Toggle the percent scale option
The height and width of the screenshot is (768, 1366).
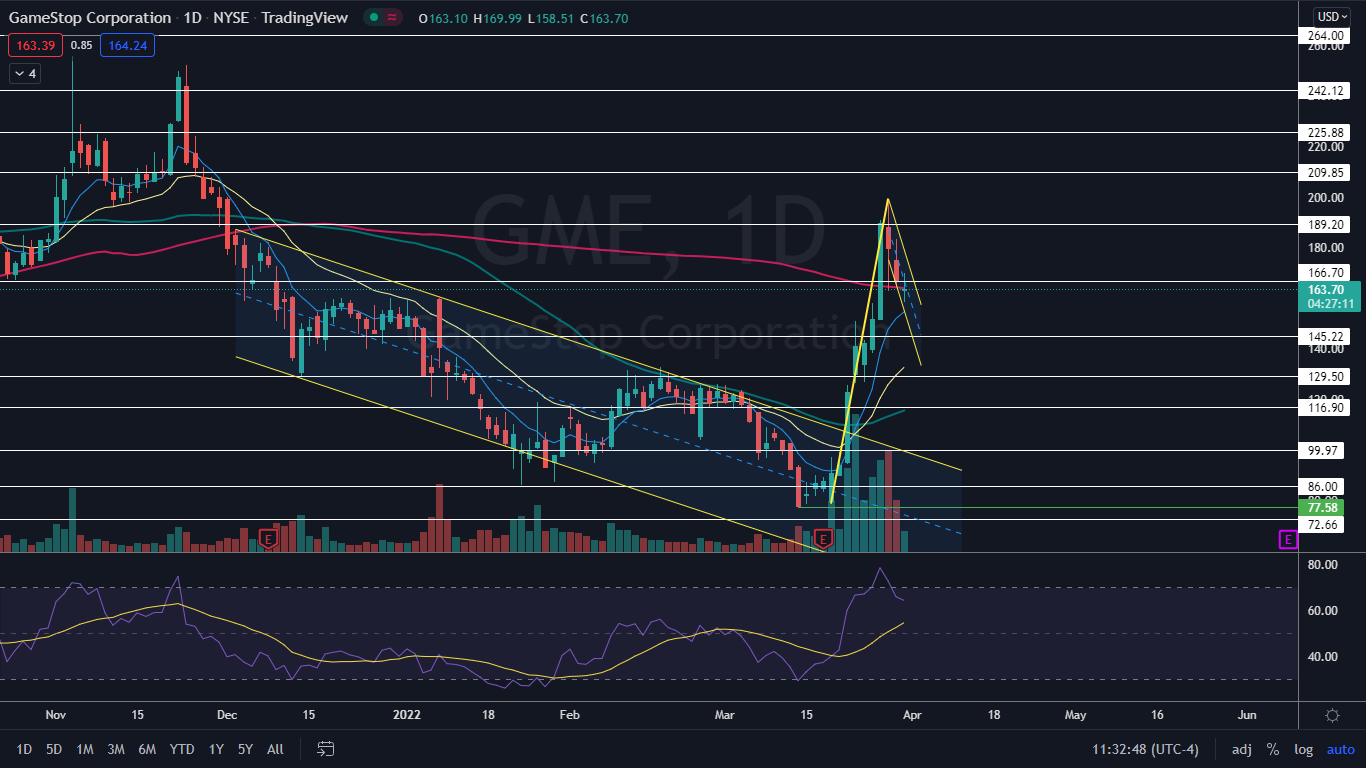coord(1273,748)
